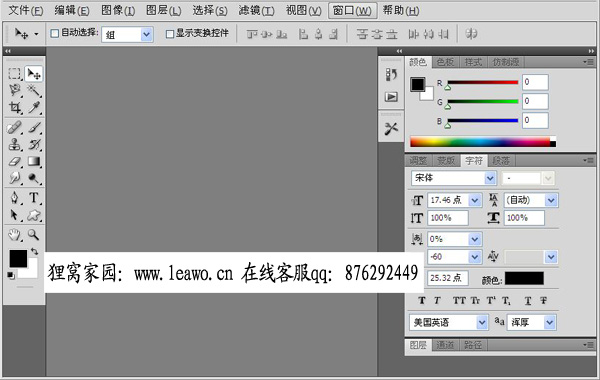
Task: Enable the 自动选择 checkbox
Action: pyautogui.click(x=55, y=34)
